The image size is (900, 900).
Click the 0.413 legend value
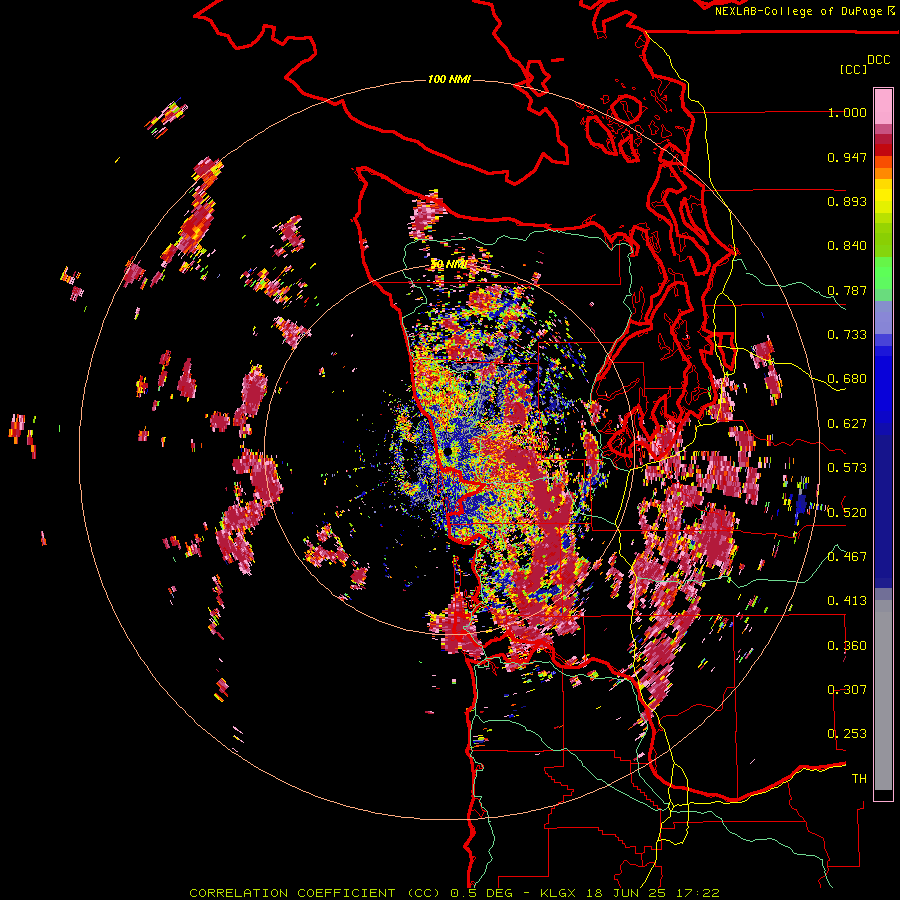tap(847, 601)
